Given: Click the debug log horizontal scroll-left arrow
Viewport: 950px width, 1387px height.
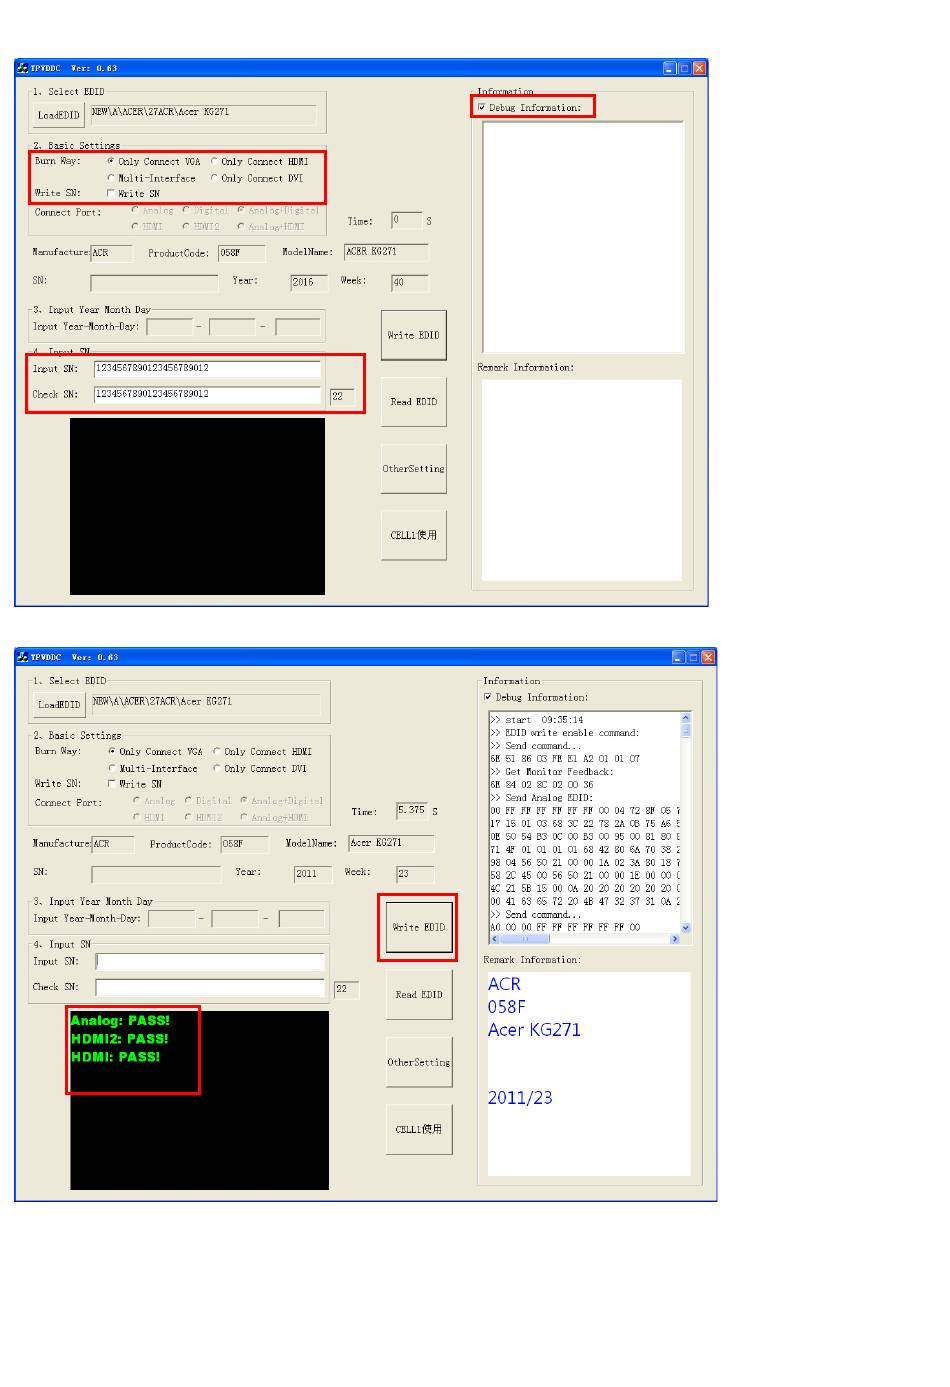Looking at the screenshot, I should tap(494, 939).
